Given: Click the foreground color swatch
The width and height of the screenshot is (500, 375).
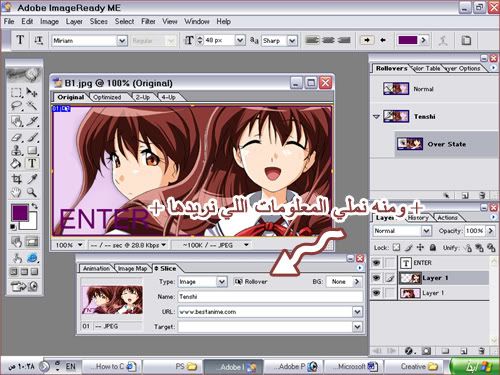Looking at the screenshot, I should tap(20, 213).
